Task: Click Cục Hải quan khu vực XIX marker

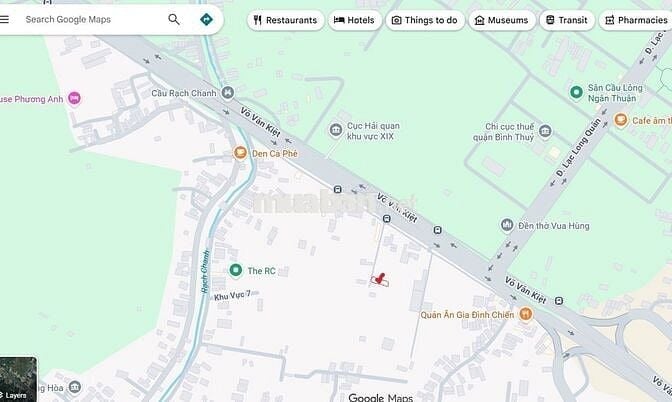Action: point(335,127)
